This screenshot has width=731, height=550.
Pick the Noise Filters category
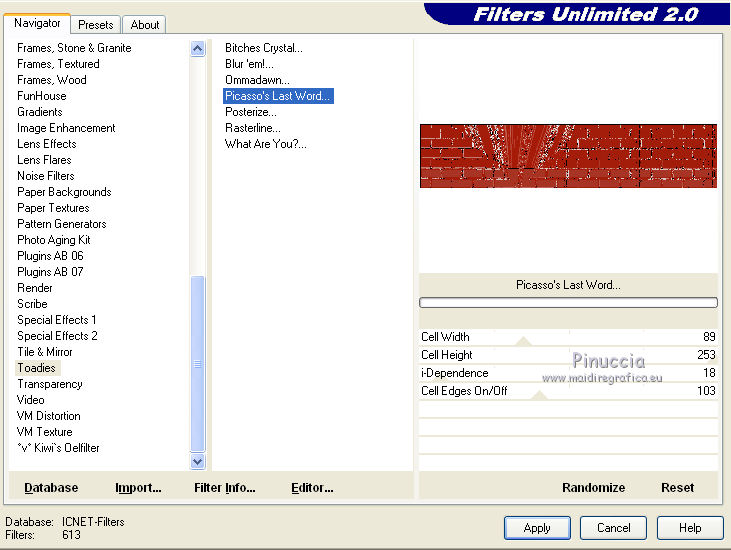[x=46, y=176]
